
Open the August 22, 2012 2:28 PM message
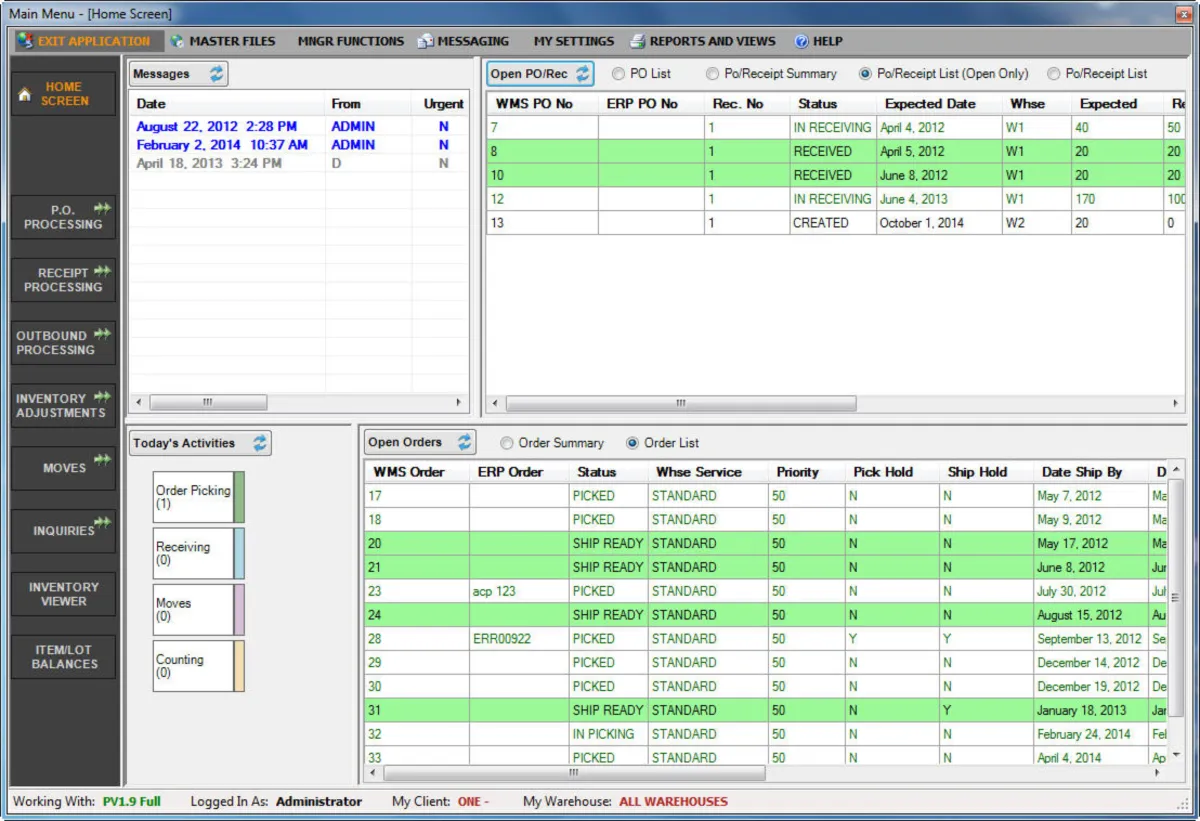(299, 127)
